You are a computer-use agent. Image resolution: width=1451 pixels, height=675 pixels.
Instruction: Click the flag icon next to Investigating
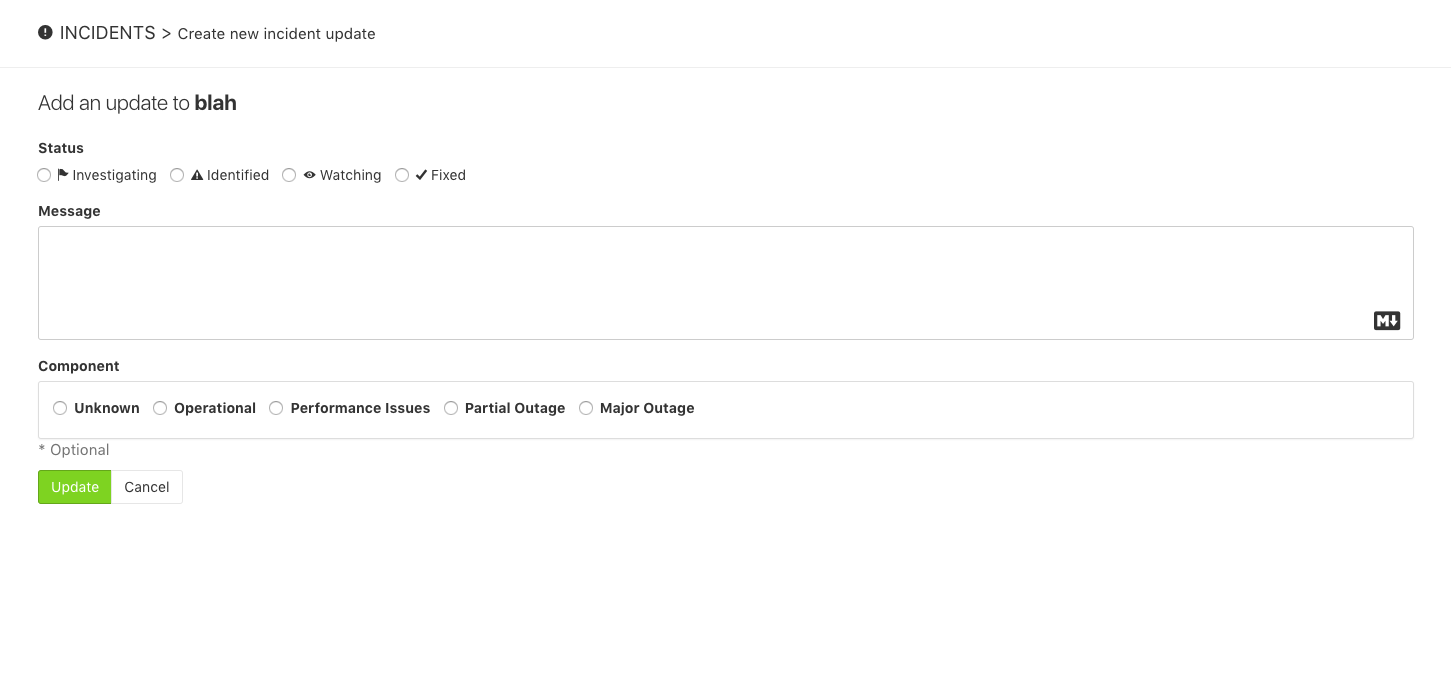point(62,174)
